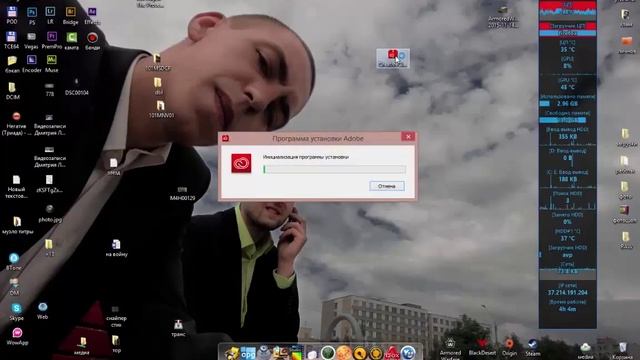Click the dark green sphere dock icon

pos(328,353)
